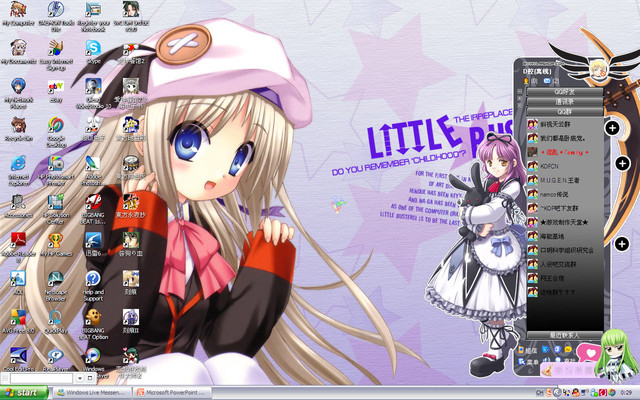Open the Easy Internet Sign-up shortcut
640x400 pixels.
(56, 55)
